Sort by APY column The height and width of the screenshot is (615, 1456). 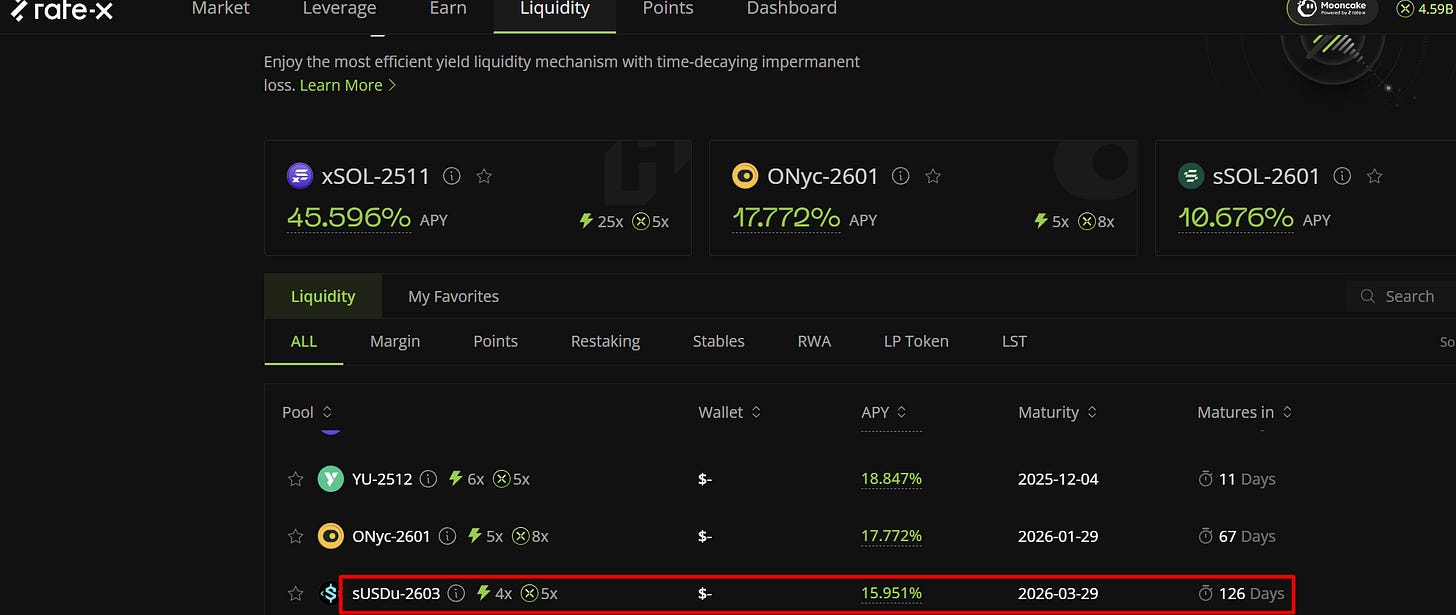tap(884, 412)
